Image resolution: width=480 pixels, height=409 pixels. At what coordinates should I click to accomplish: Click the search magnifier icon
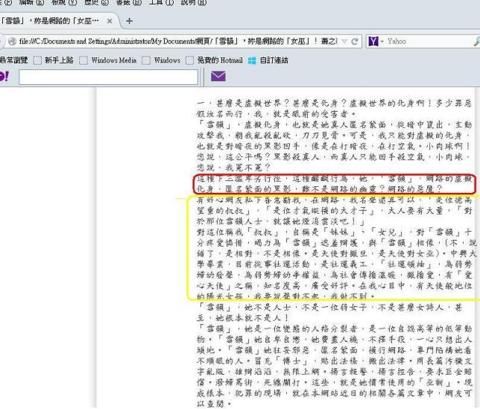pyautogui.click(x=477, y=42)
